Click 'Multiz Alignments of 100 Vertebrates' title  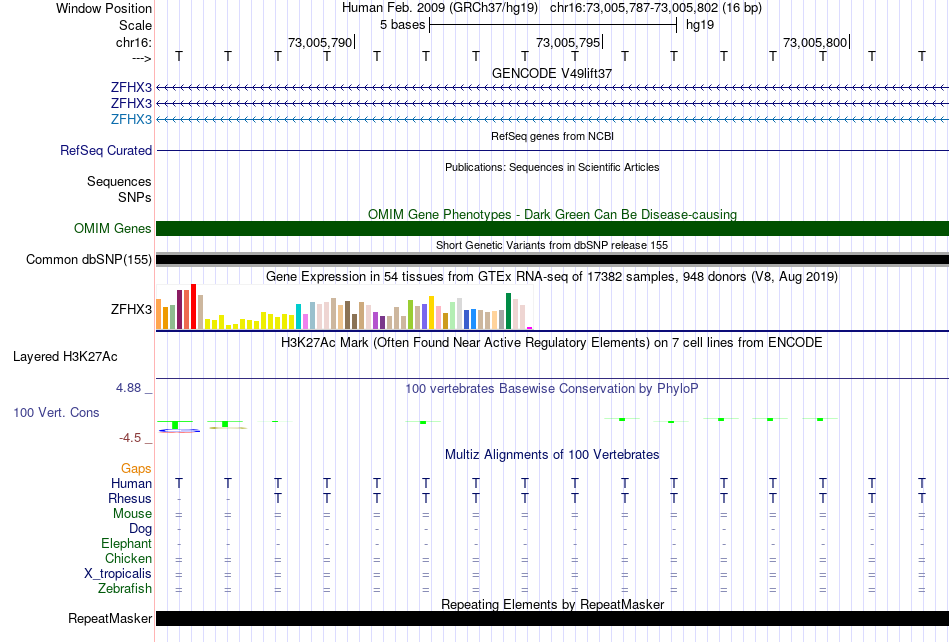552,455
